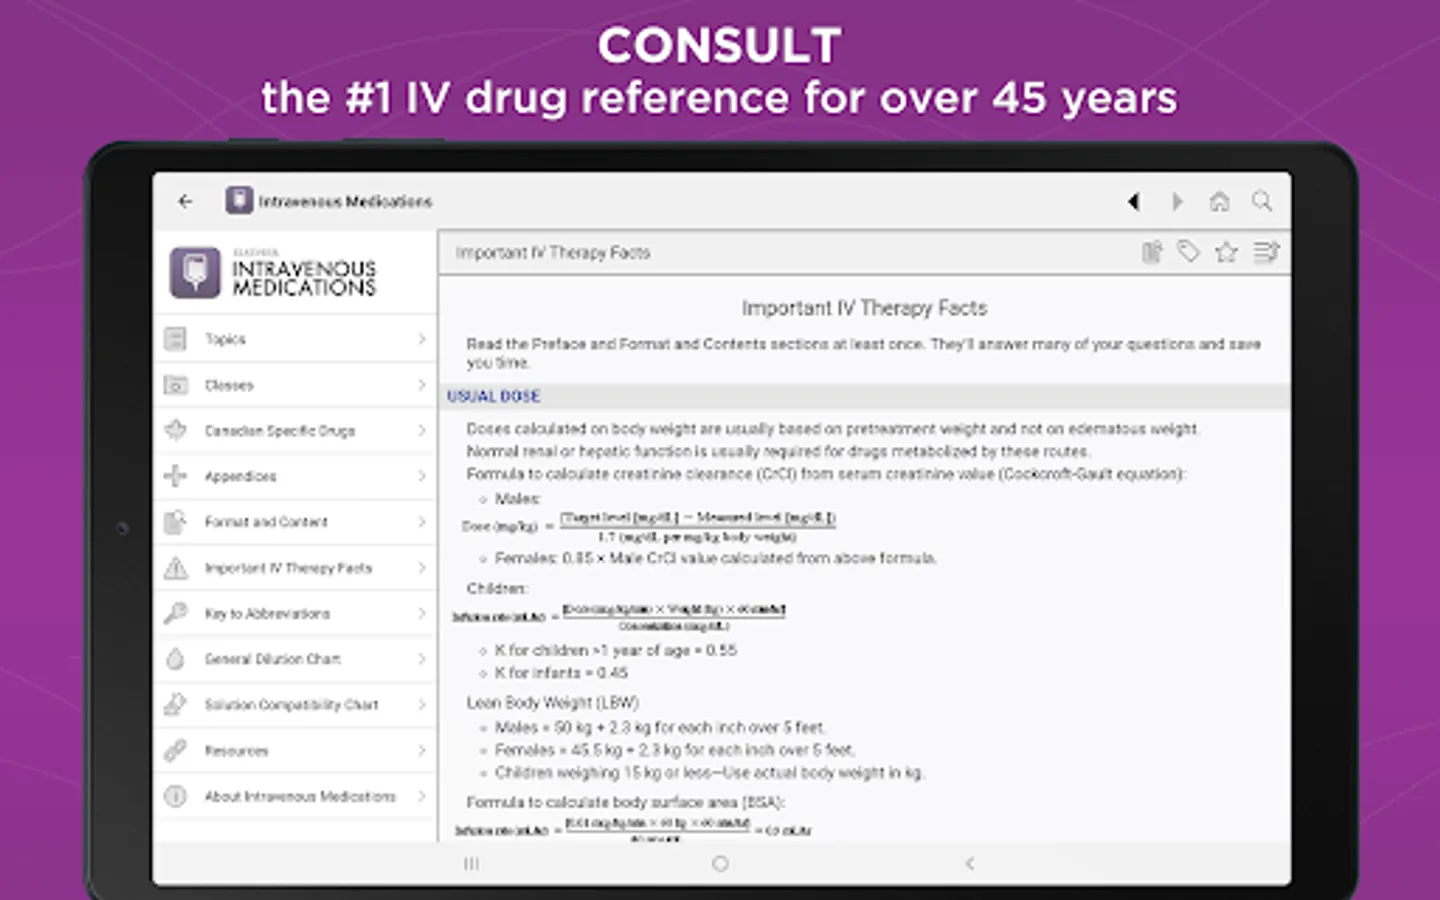Open Key to Abbreviations entry

coord(296,613)
